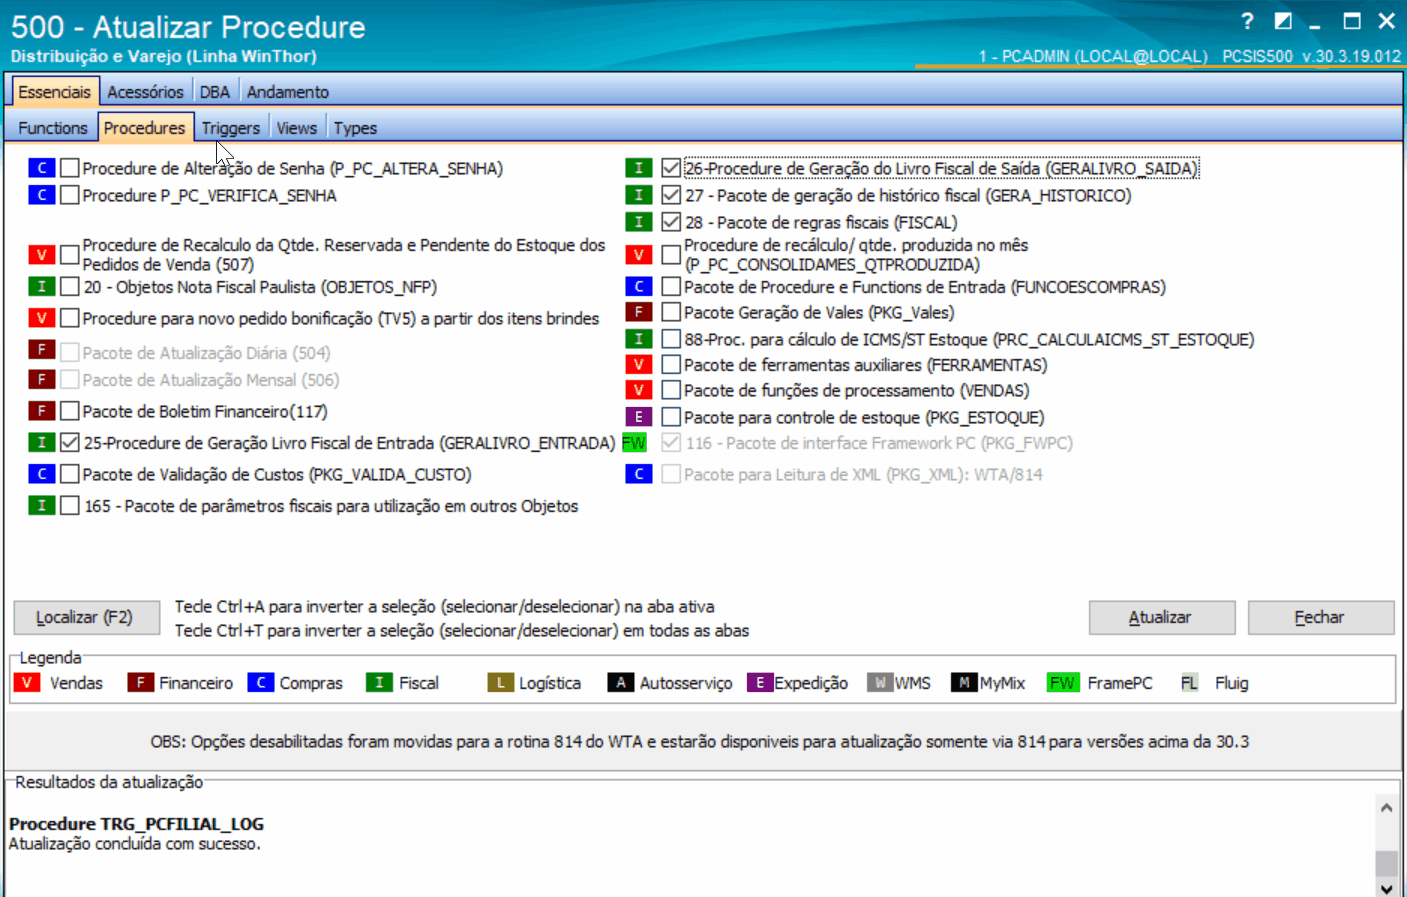Select the Procedures sub-tab
Viewport: 1407px width, 897px height.
145,128
